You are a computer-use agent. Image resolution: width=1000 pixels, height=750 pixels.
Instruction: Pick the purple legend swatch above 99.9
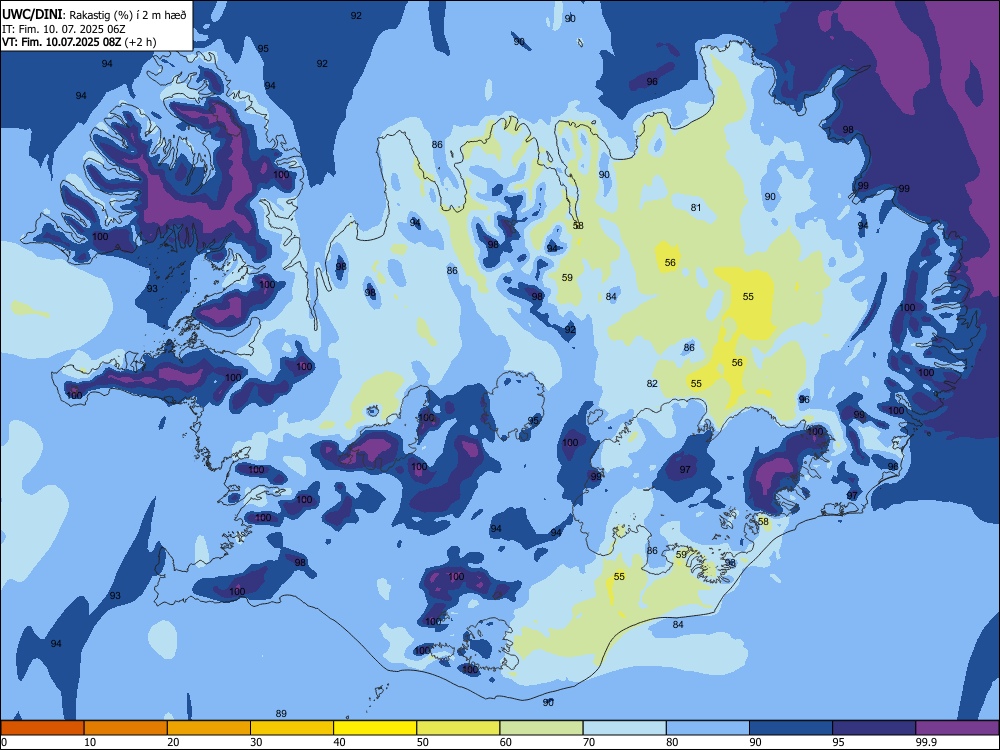click(x=957, y=728)
